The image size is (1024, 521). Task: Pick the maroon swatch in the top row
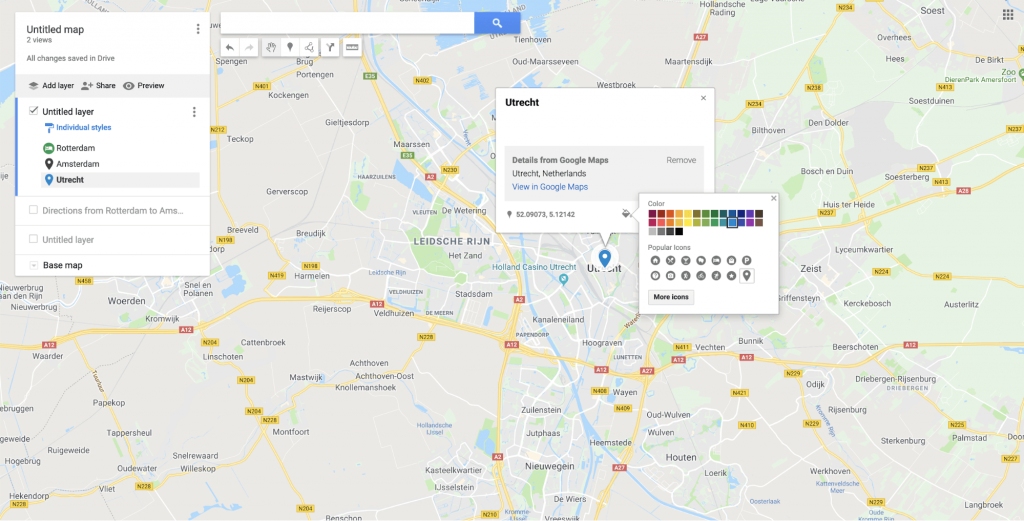652,213
